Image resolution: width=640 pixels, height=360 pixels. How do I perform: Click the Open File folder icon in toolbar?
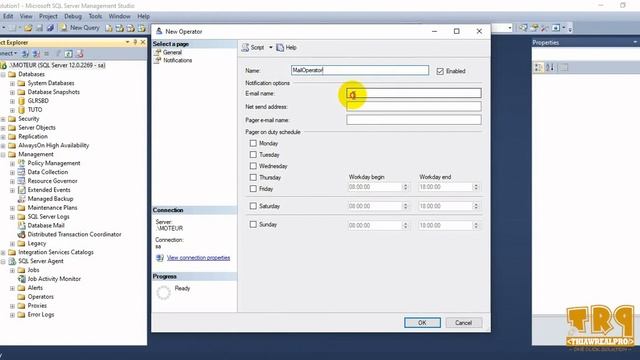point(28,28)
